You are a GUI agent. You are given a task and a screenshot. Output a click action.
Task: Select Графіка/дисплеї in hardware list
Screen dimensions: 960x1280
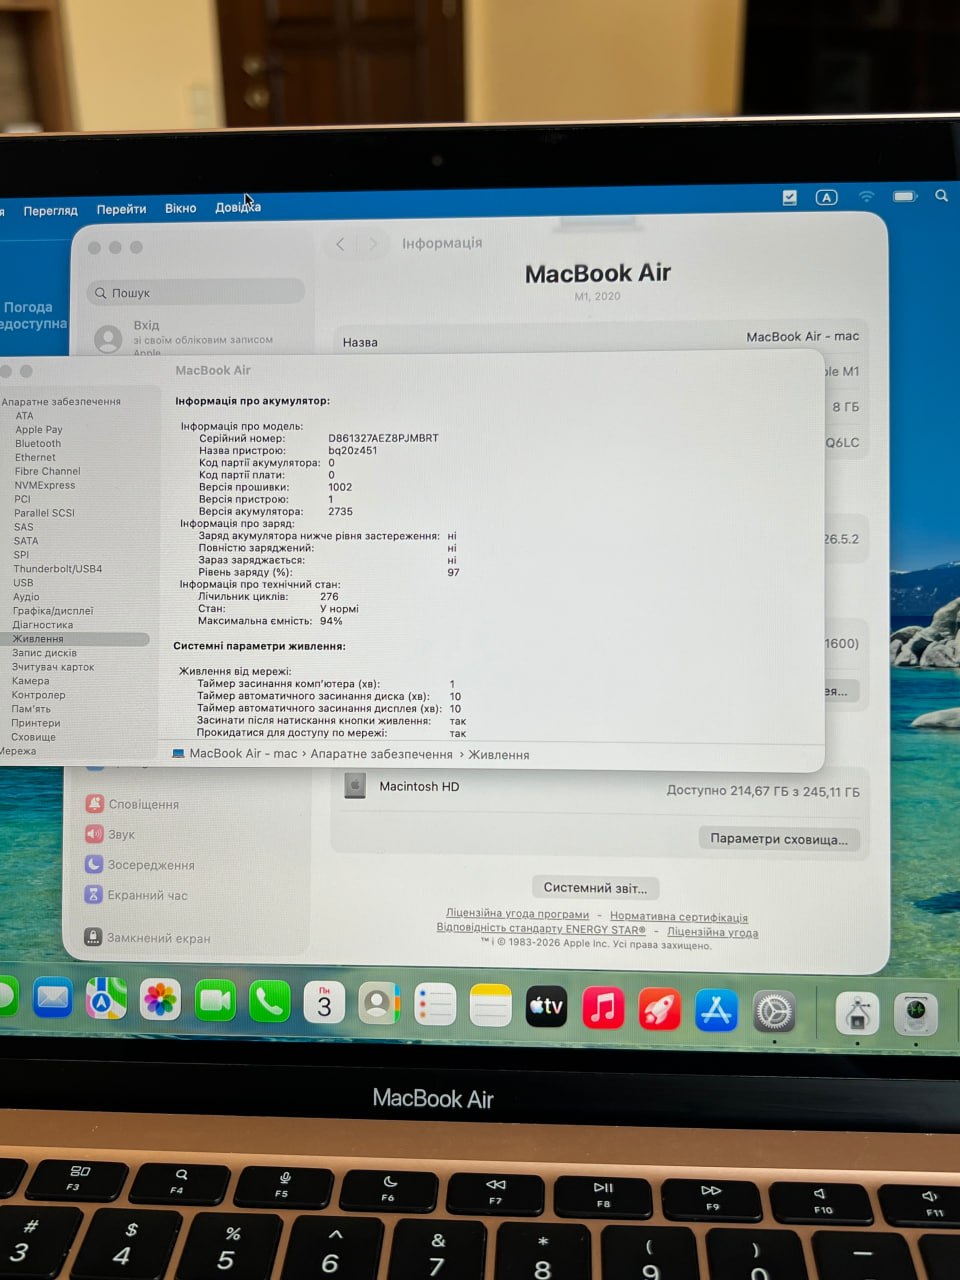53,611
